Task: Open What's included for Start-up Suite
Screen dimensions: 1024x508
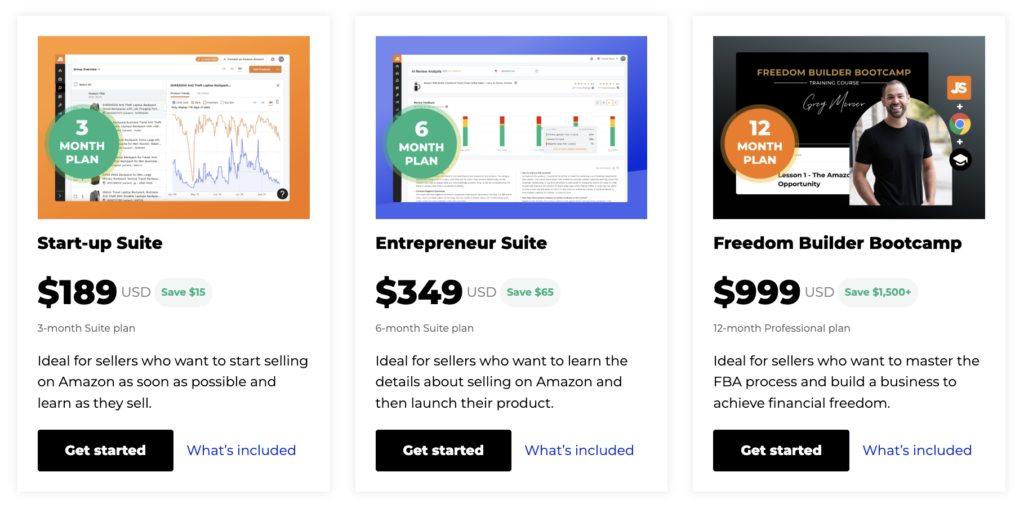Action: tap(241, 451)
